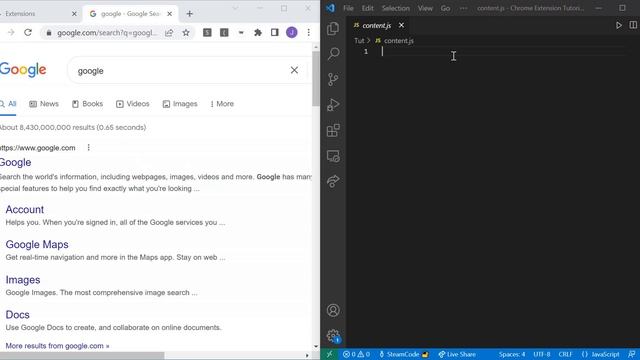Open the Go menu in VS Code

445,8
